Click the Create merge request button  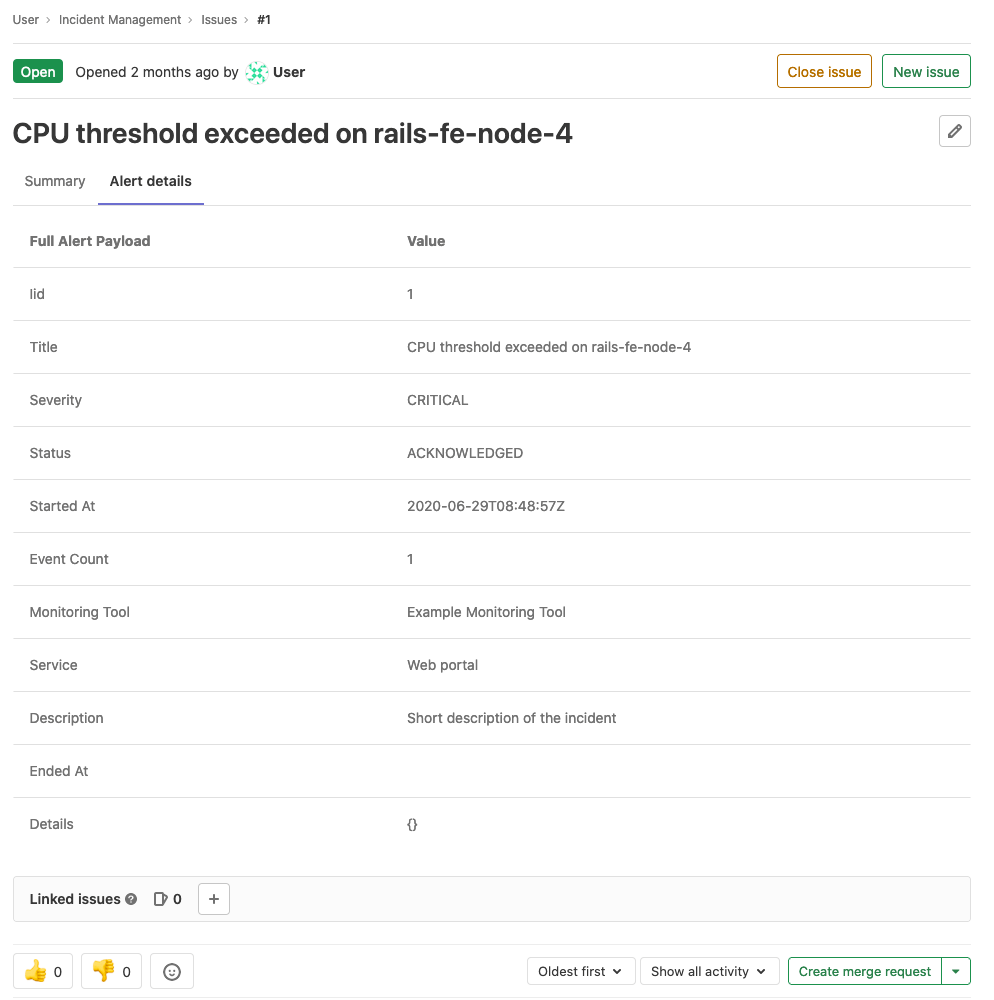click(x=865, y=971)
